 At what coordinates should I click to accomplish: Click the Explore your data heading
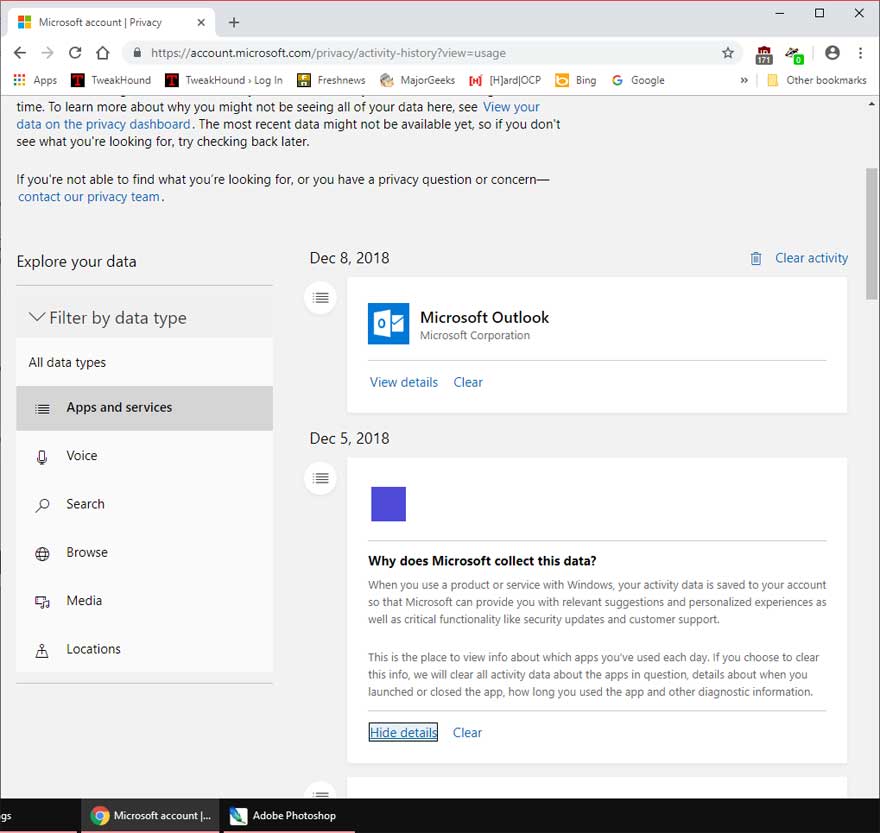tap(76, 262)
